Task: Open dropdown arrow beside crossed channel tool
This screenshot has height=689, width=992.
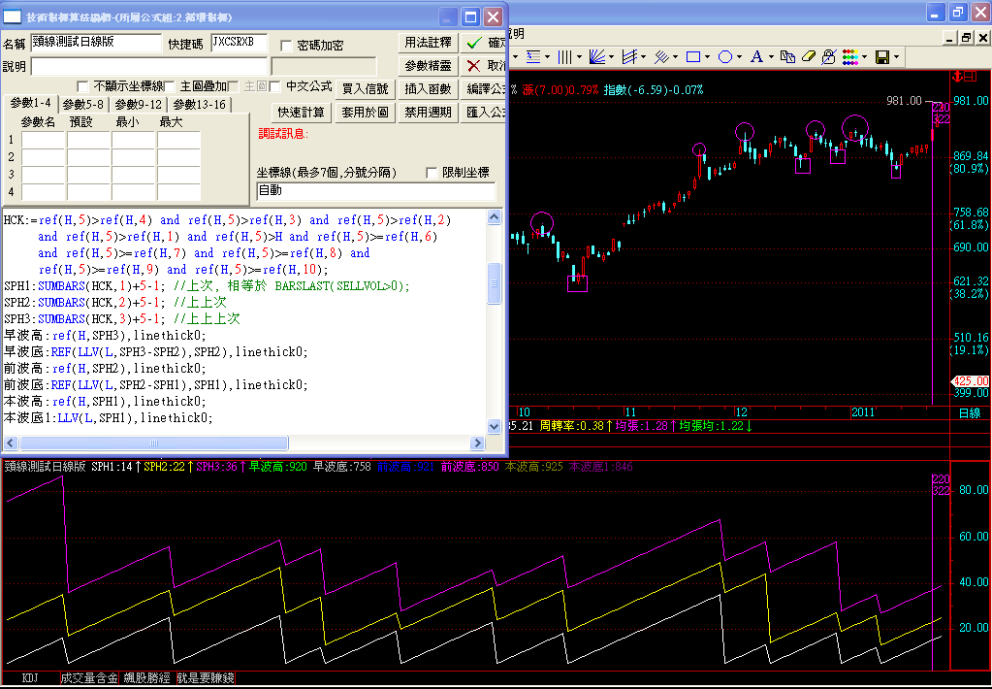Action: [643, 57]
